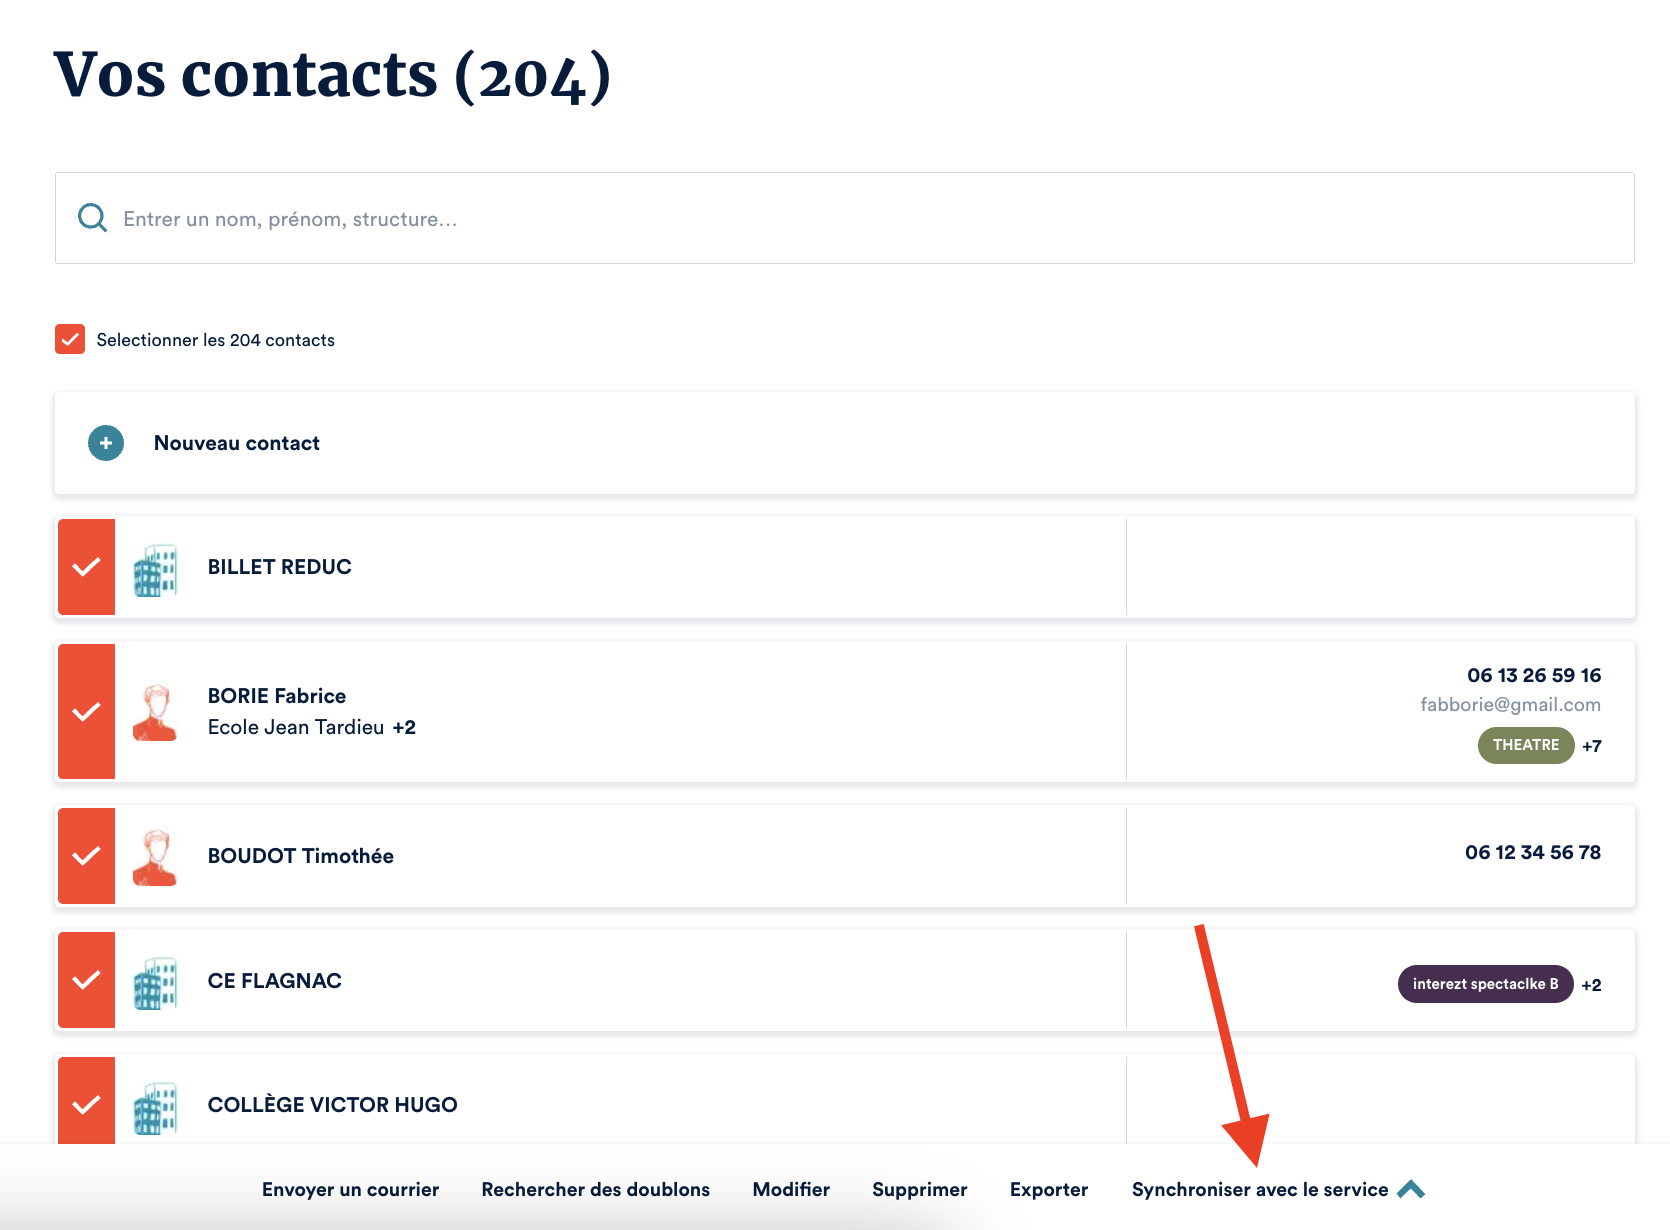Choose Rechercher des doublons action
1670x1230 pixels.
tap(595, 1189)
